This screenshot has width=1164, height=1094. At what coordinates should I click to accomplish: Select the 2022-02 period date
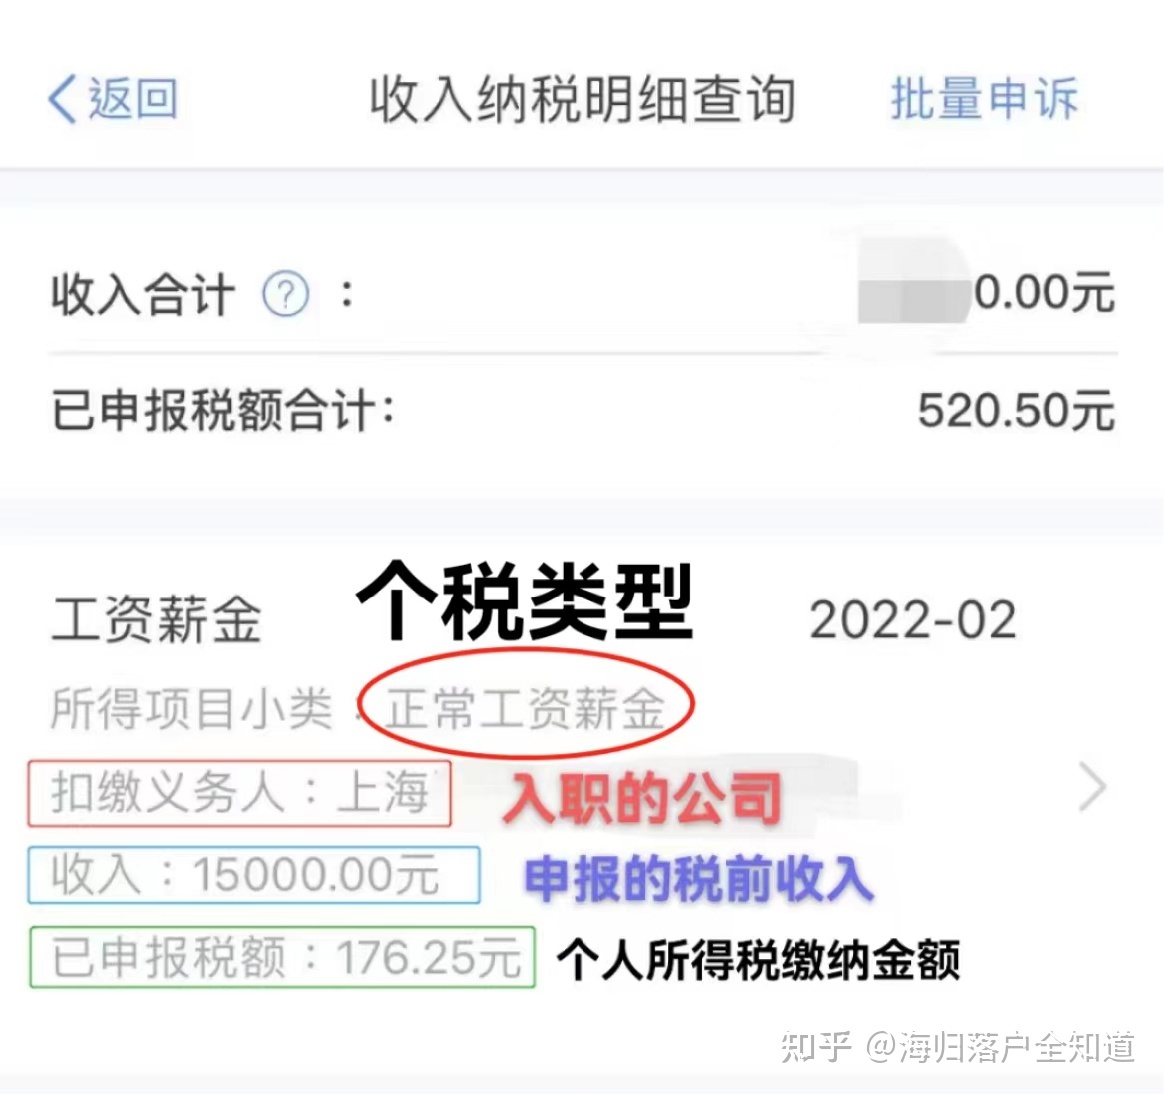point(912,620)
